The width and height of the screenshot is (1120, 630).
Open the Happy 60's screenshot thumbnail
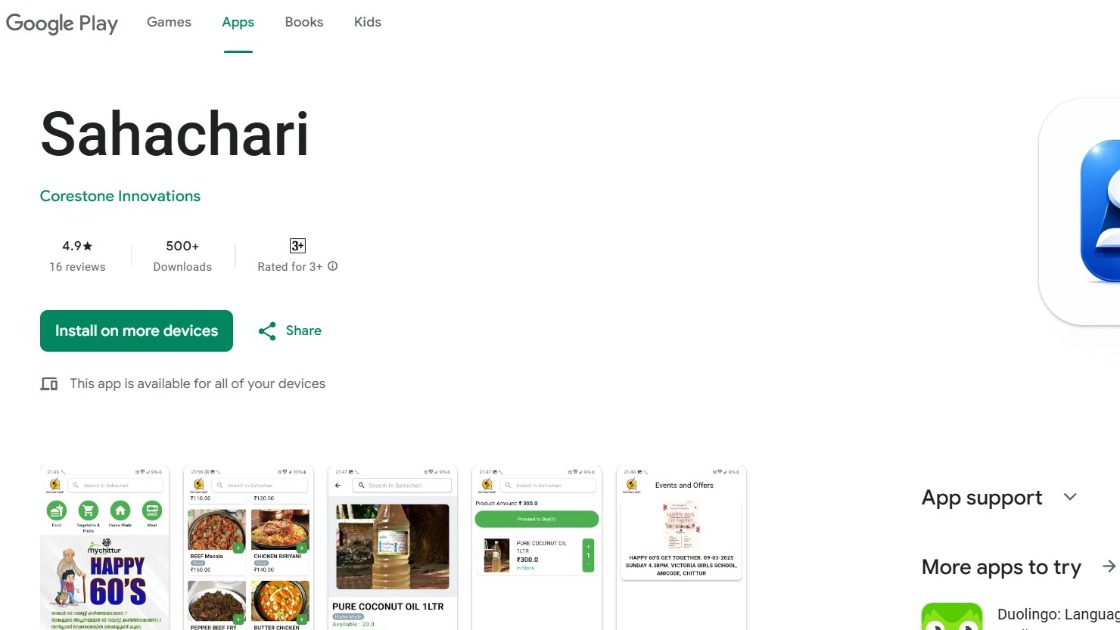click(105, 548)
